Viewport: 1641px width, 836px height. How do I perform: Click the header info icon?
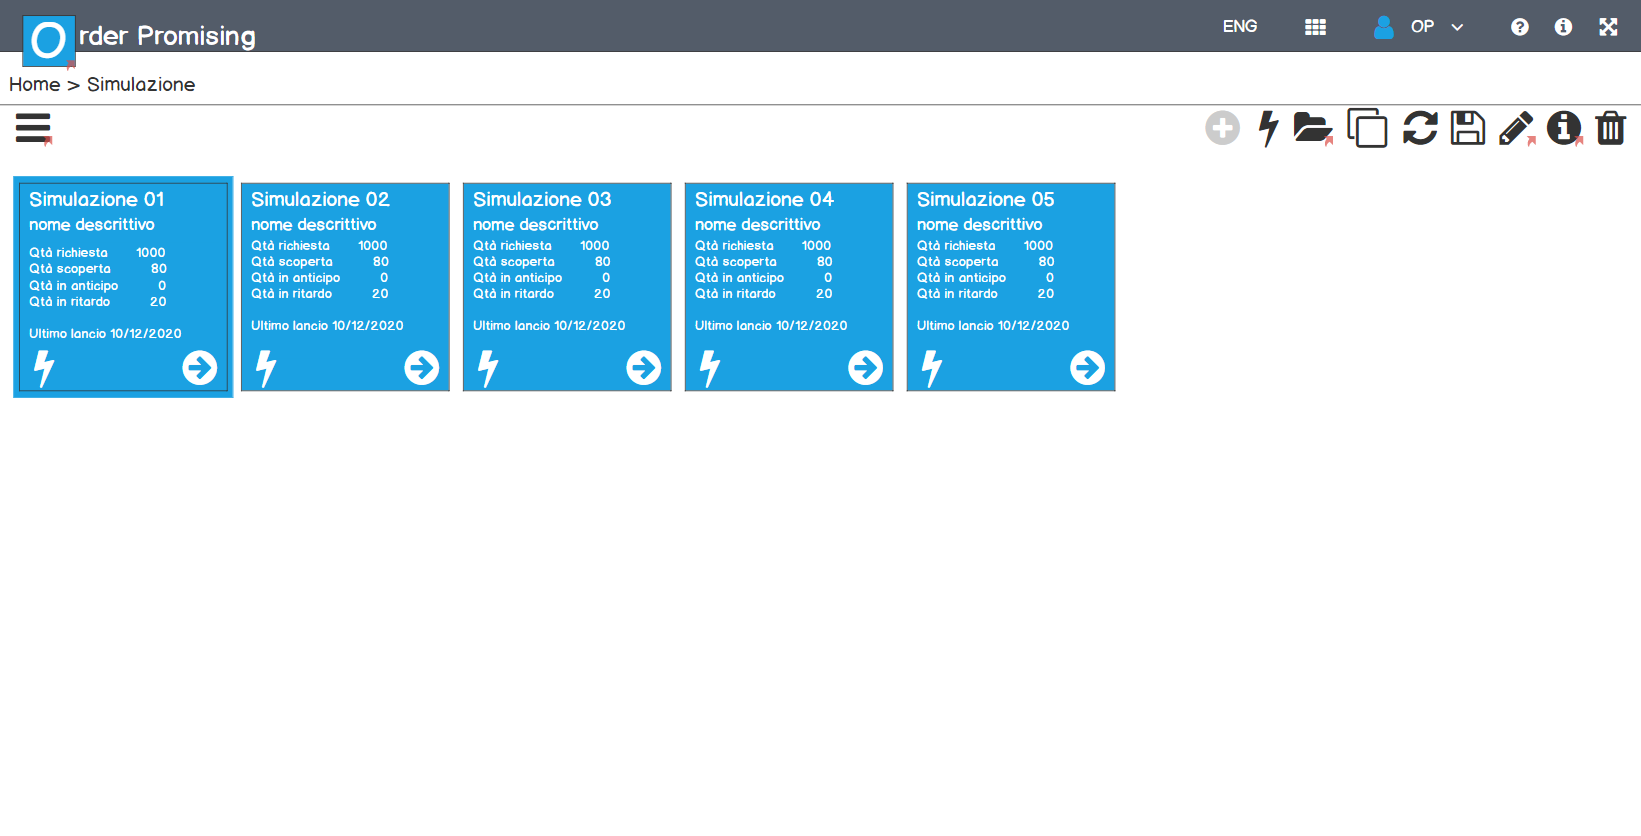pos(1563,27)
